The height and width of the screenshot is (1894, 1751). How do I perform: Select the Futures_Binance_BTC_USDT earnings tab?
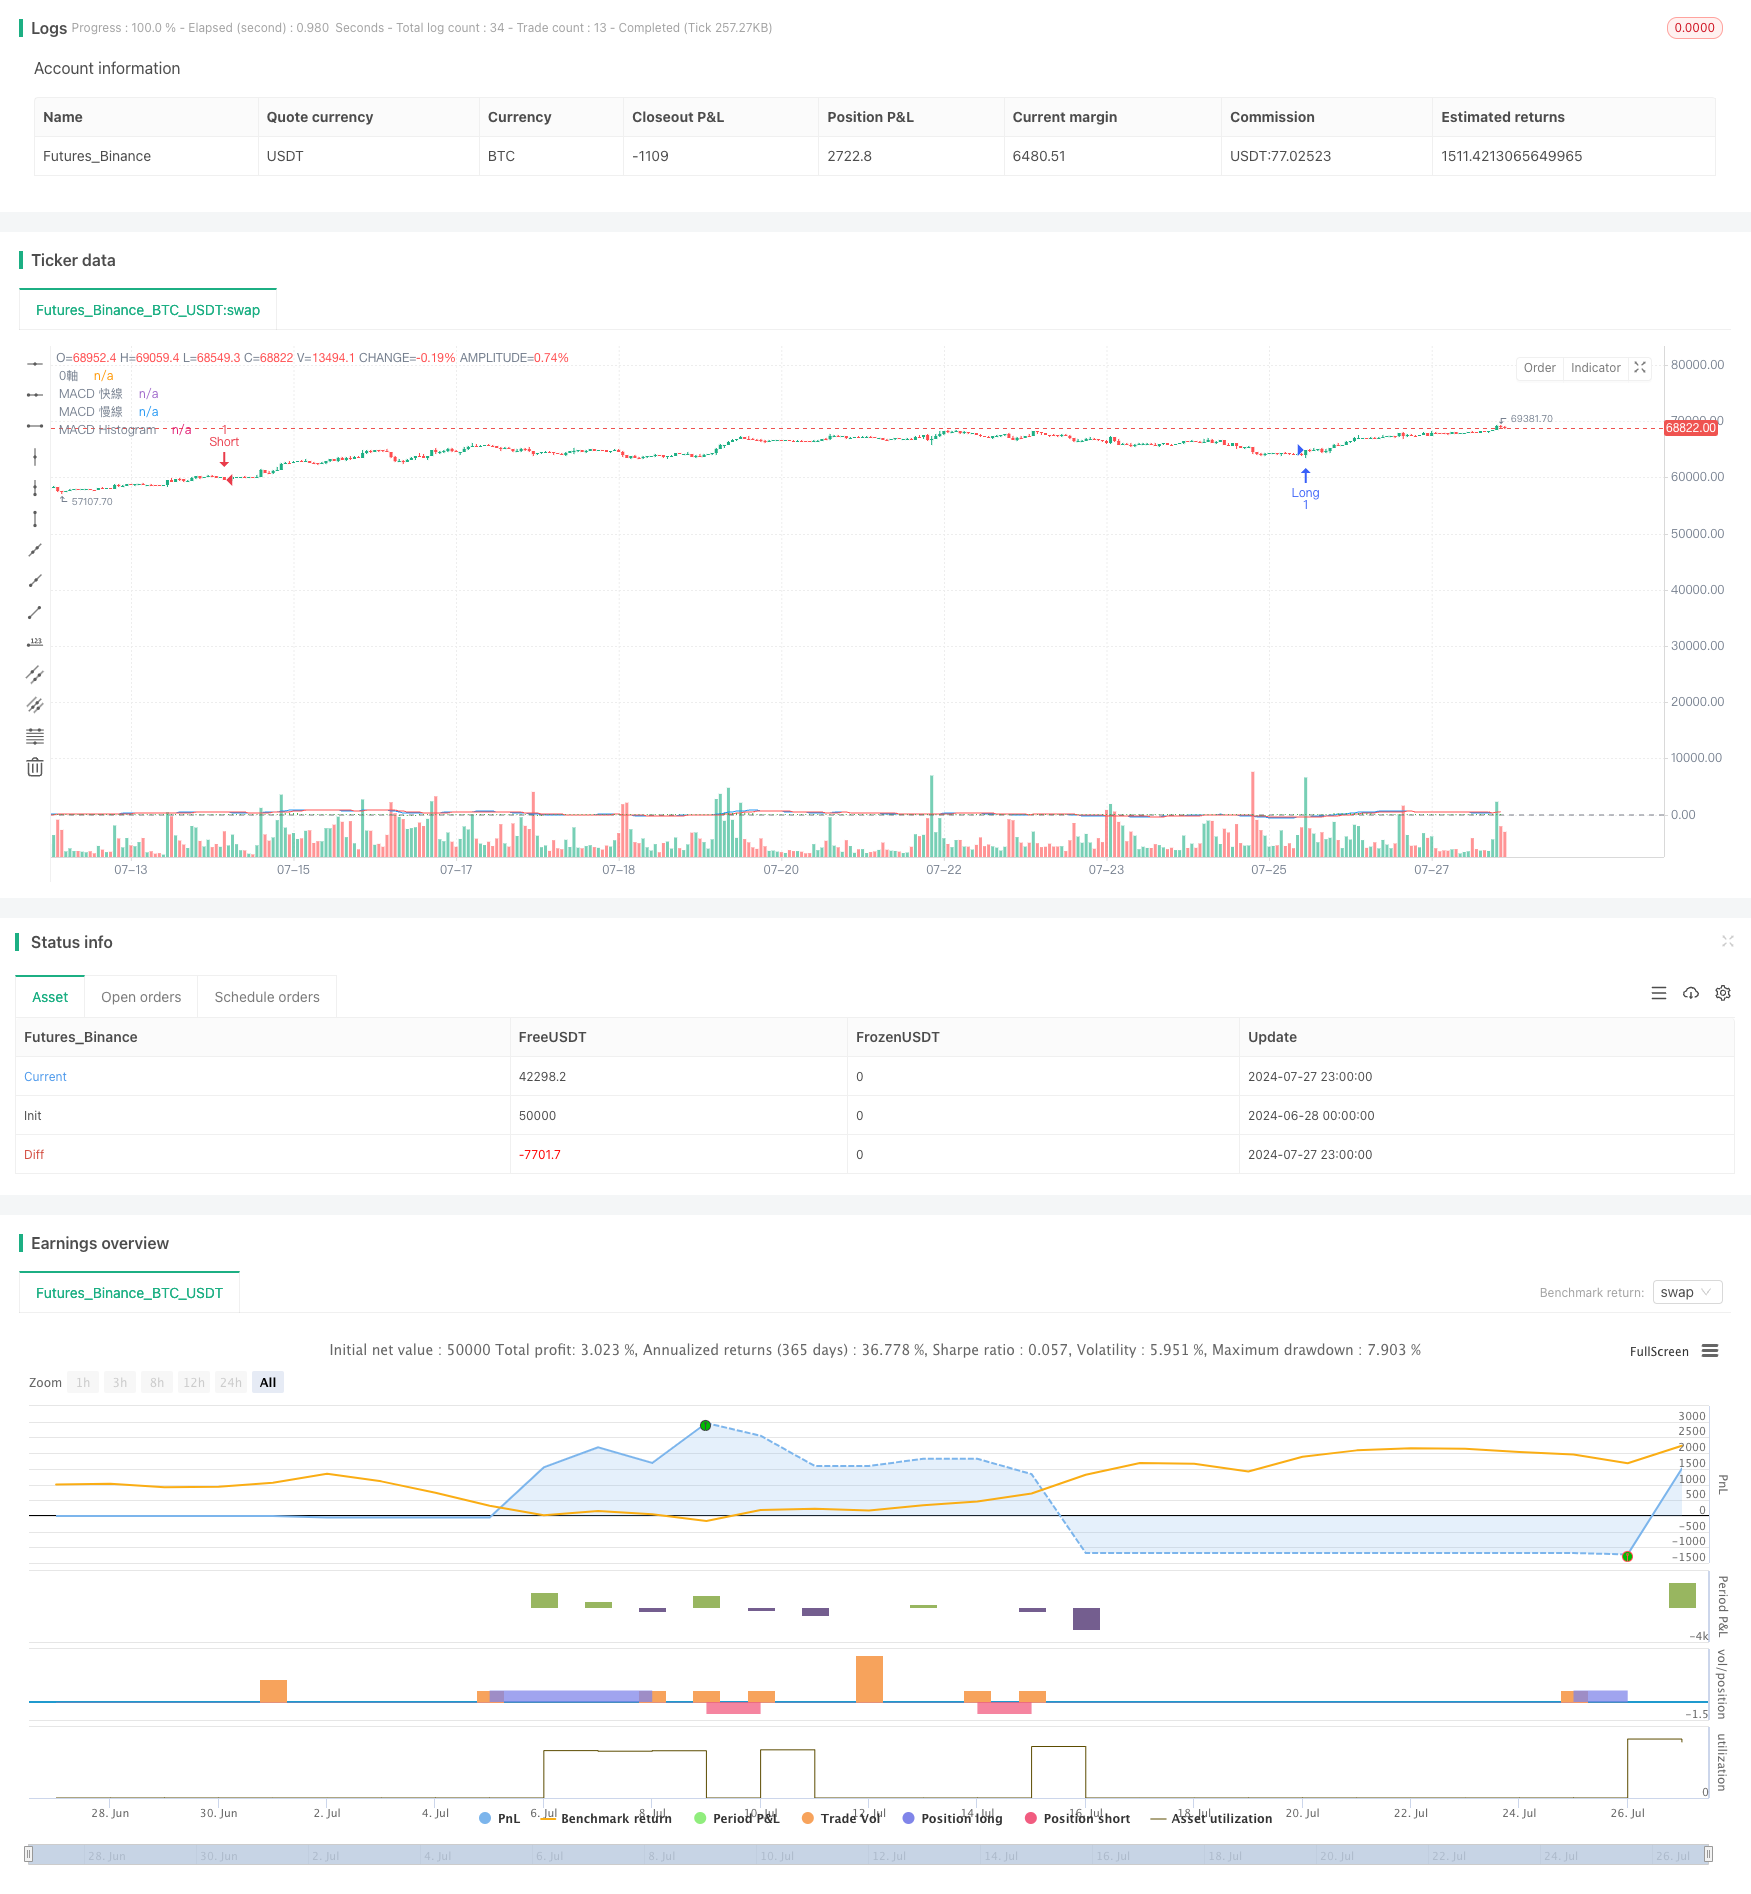pyautogui.click(x=130, y=1293)
